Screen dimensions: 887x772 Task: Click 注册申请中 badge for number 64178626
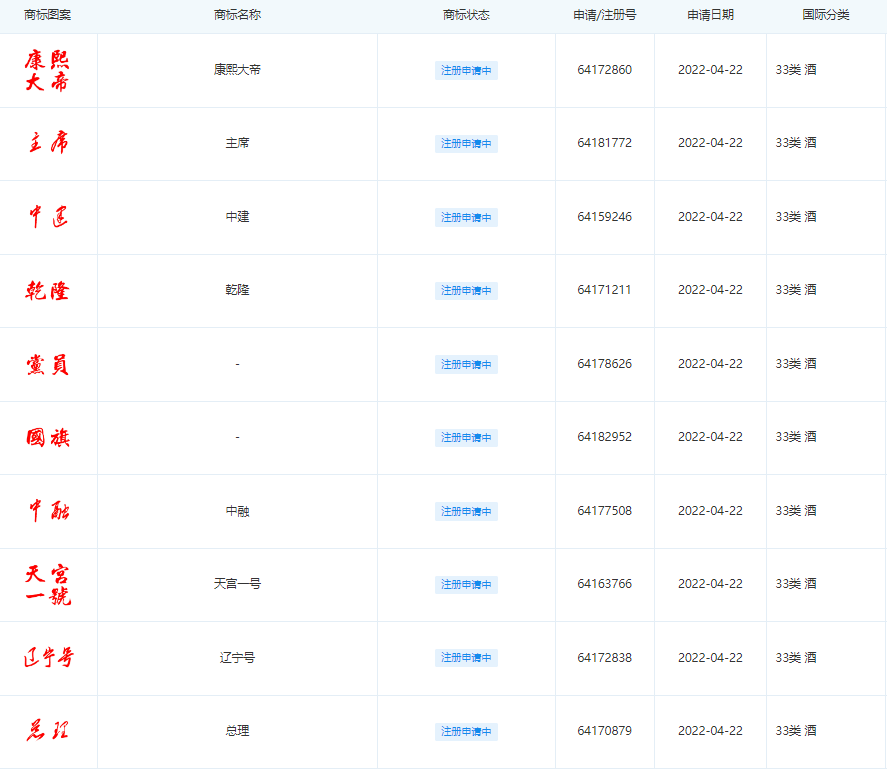click(466, 364)
